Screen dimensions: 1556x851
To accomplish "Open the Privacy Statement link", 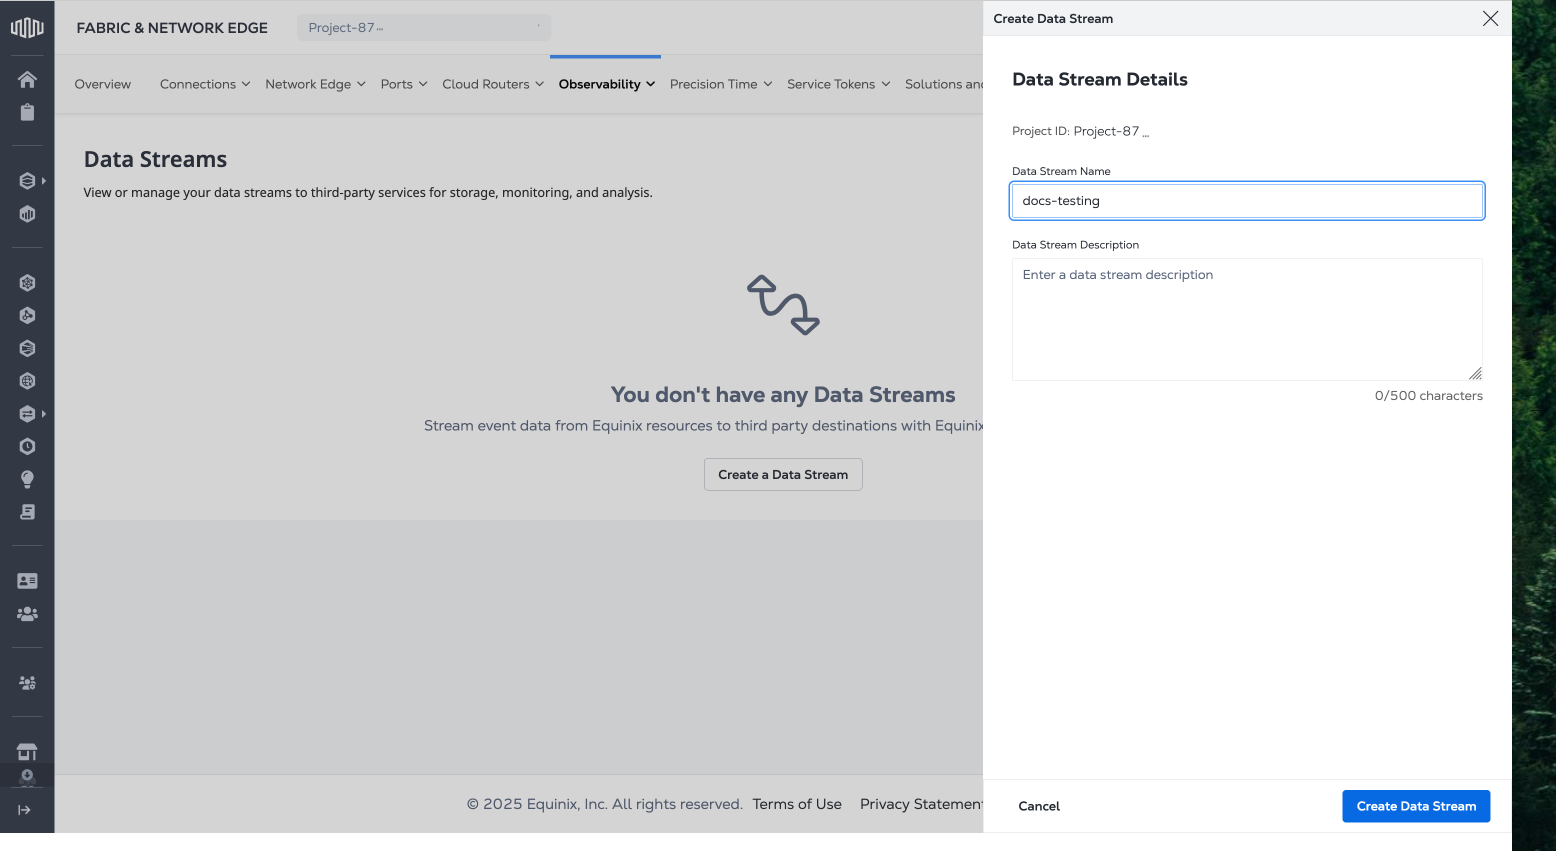I will click(x=921, y=804).
